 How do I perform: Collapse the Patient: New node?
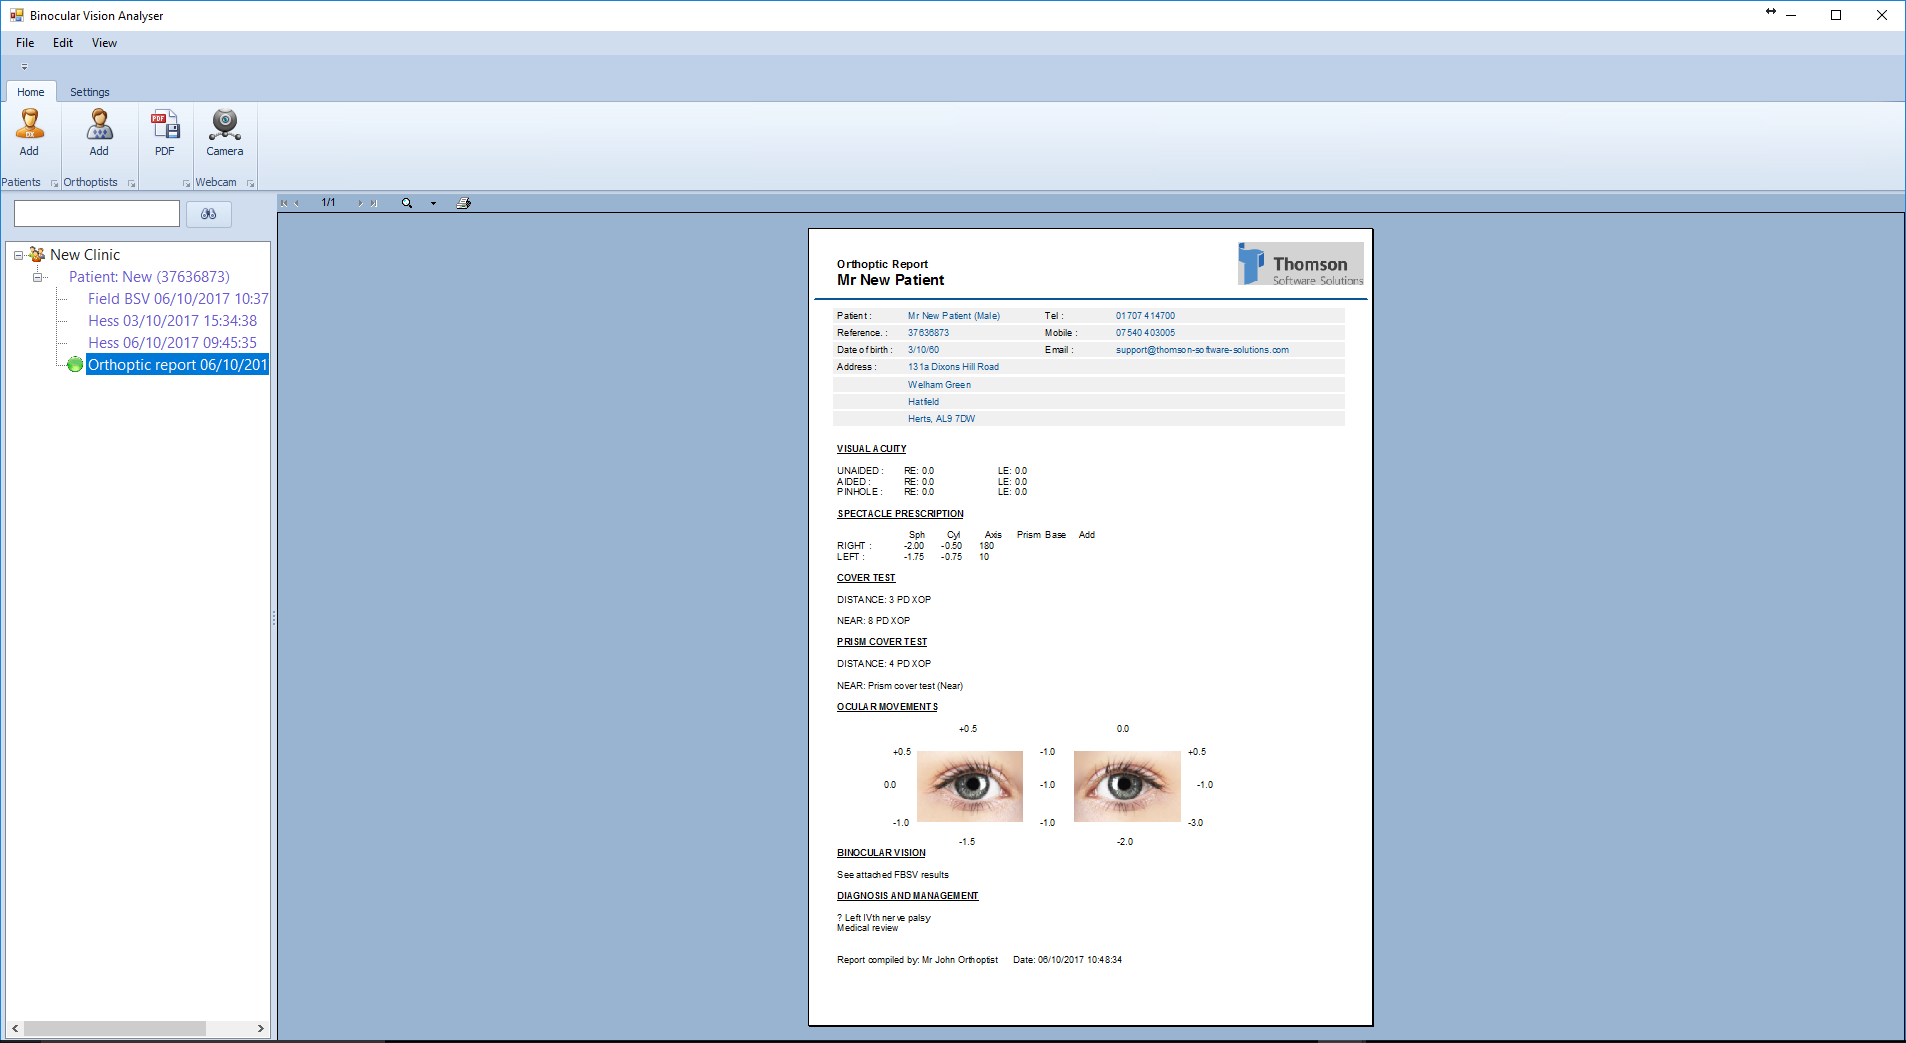(38, 277)
